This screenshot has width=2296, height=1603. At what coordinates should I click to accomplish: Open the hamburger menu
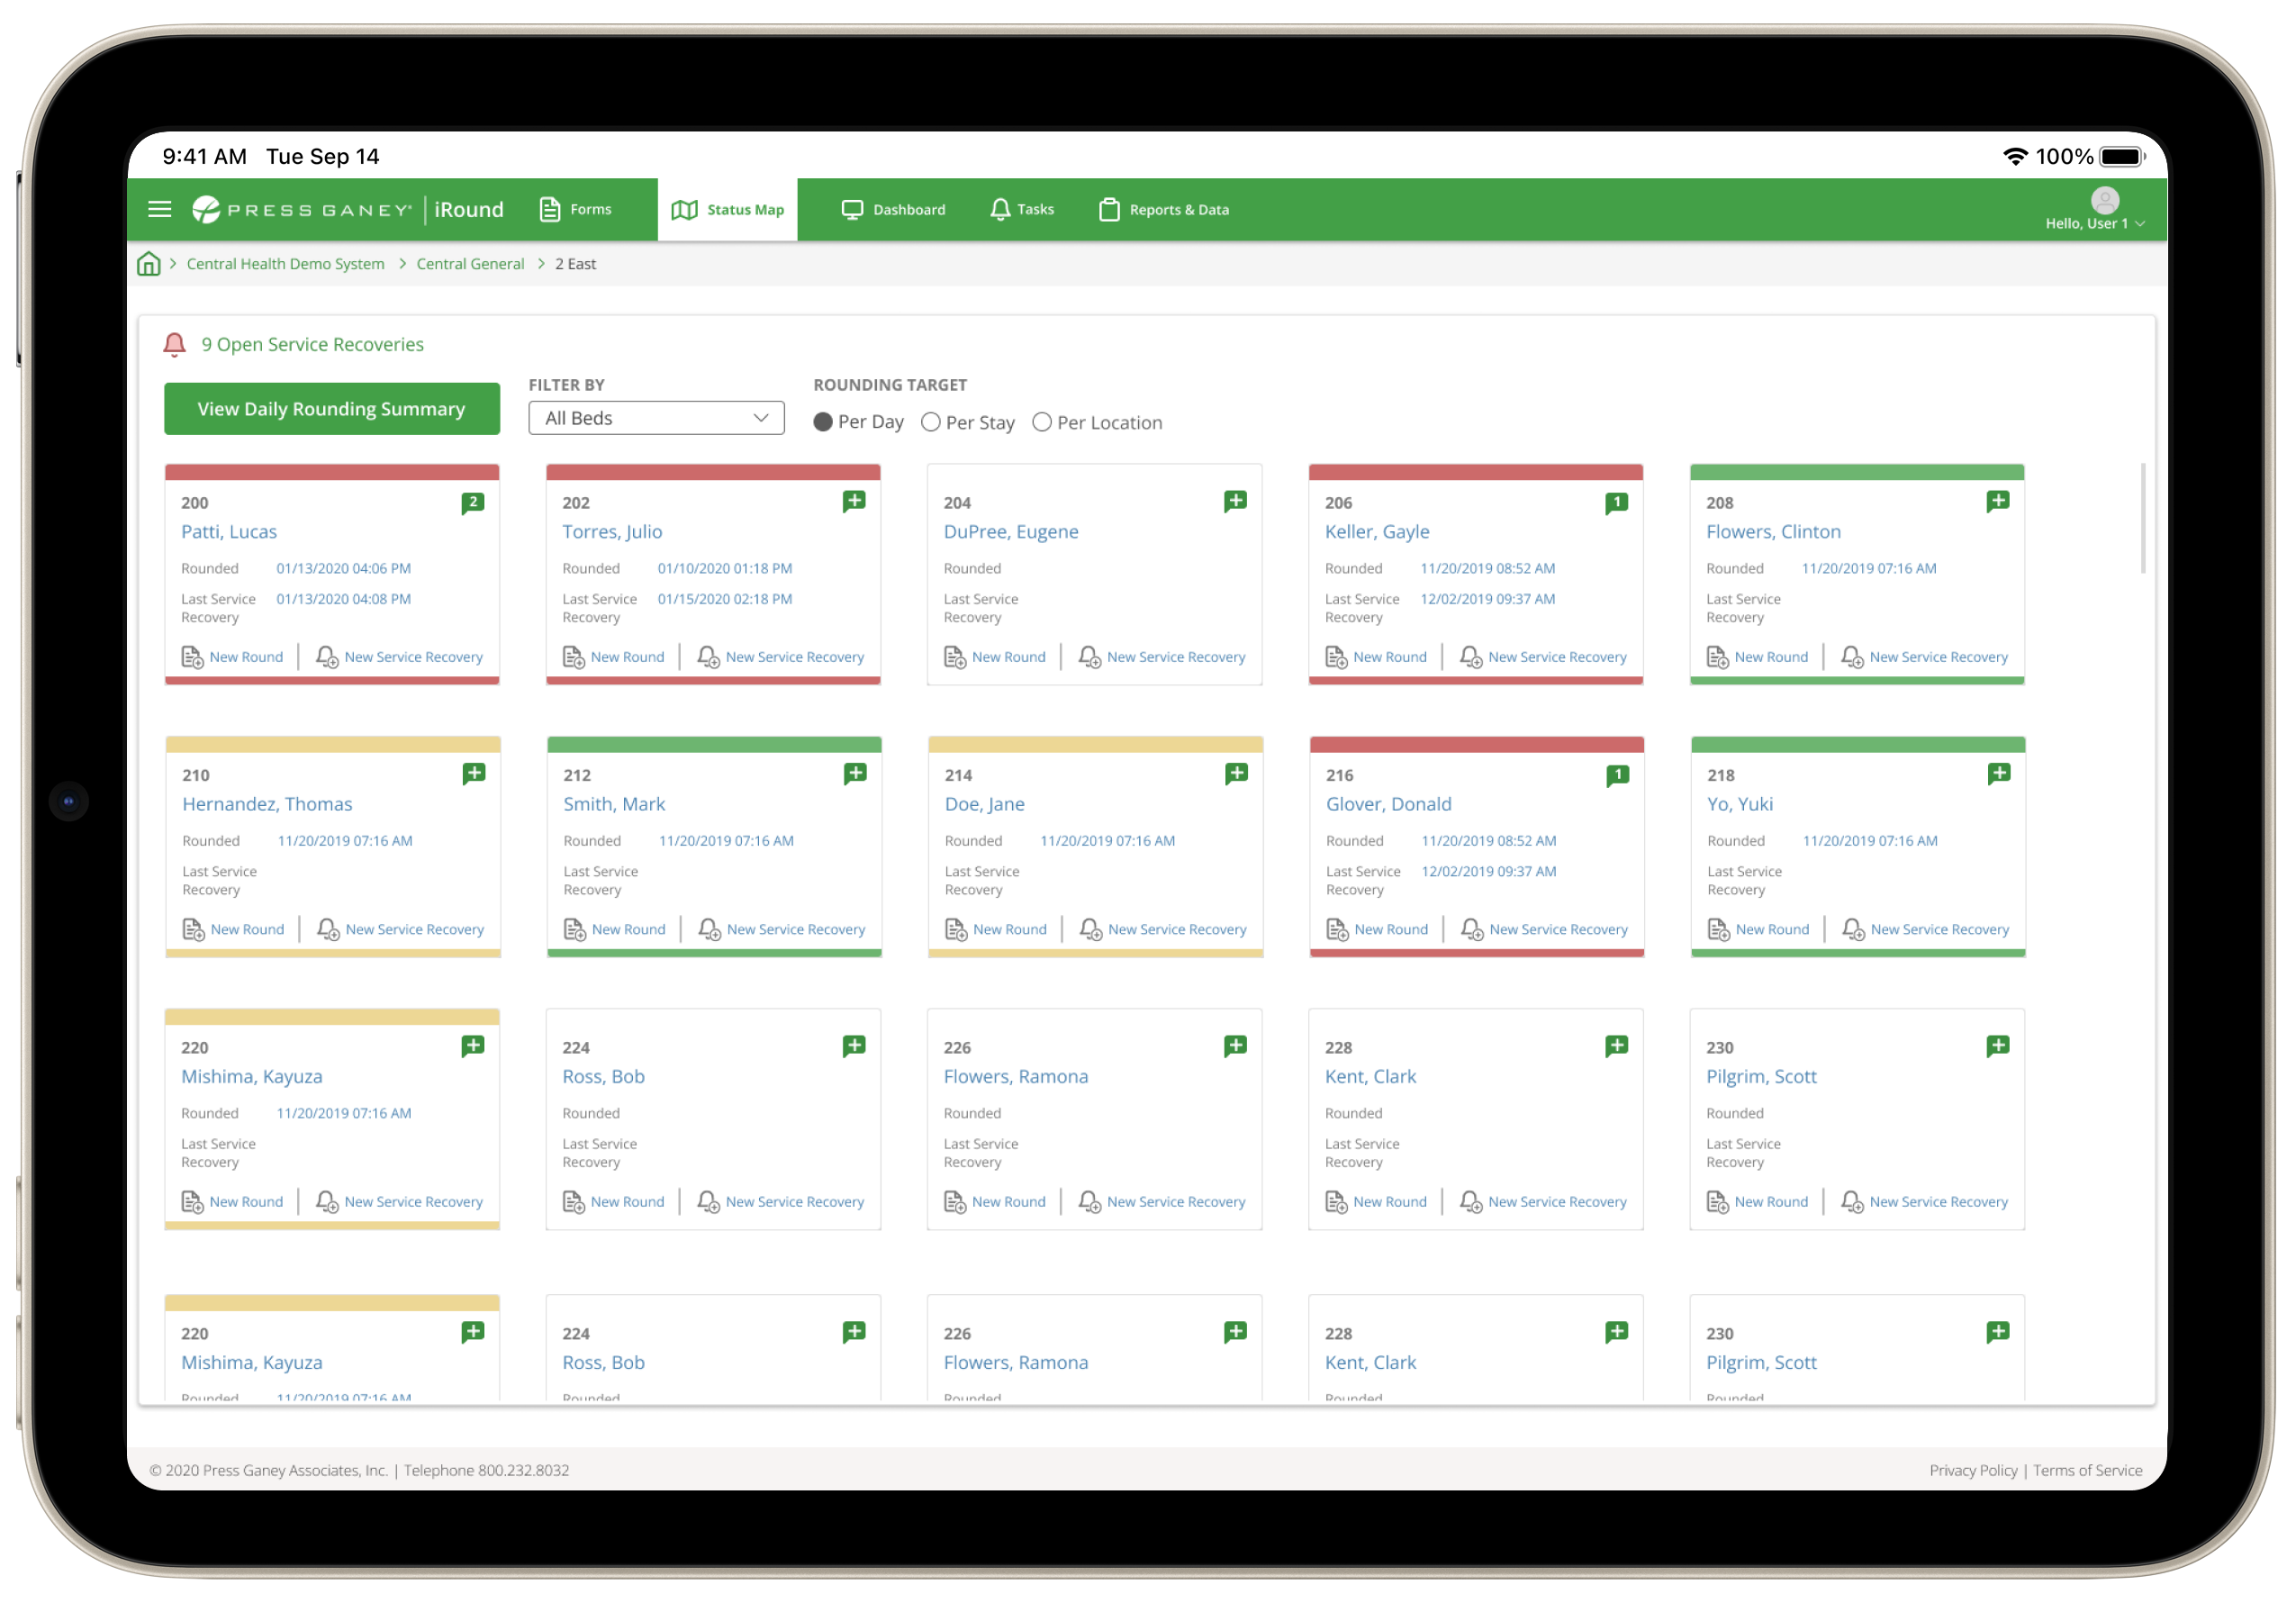point(160,210)
